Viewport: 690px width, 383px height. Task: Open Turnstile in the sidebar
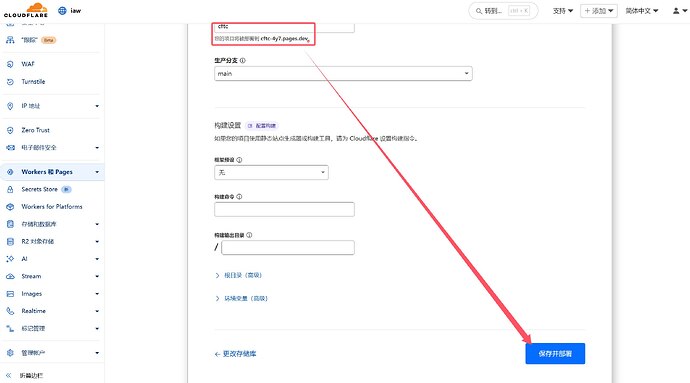tap(33, 81)
